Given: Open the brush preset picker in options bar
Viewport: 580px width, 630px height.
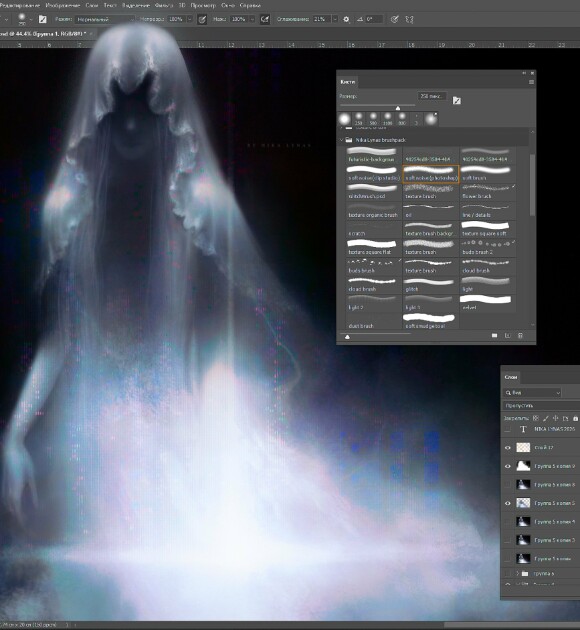Looking at the screenshot, I should pyautogui.click(x=22, y=19).
